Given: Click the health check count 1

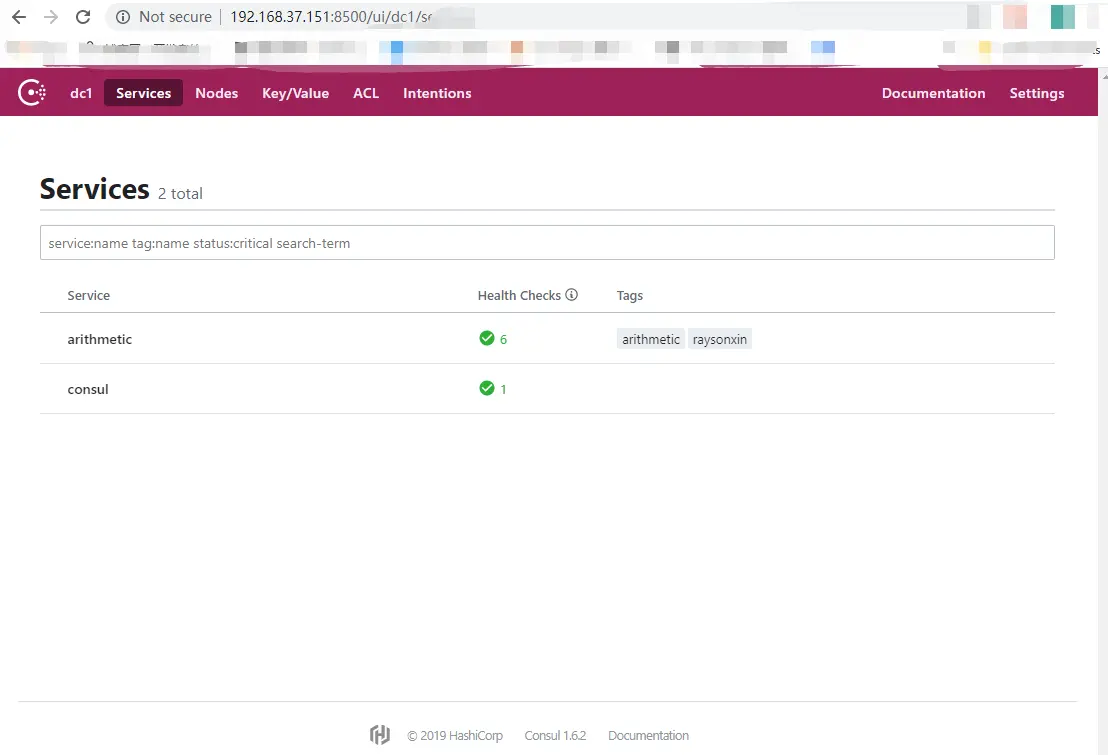Looking at the screenshot, I should 503,389.
